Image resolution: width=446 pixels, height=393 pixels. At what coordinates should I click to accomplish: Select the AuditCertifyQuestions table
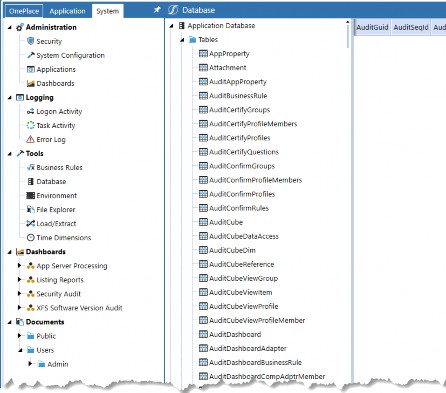244,152
